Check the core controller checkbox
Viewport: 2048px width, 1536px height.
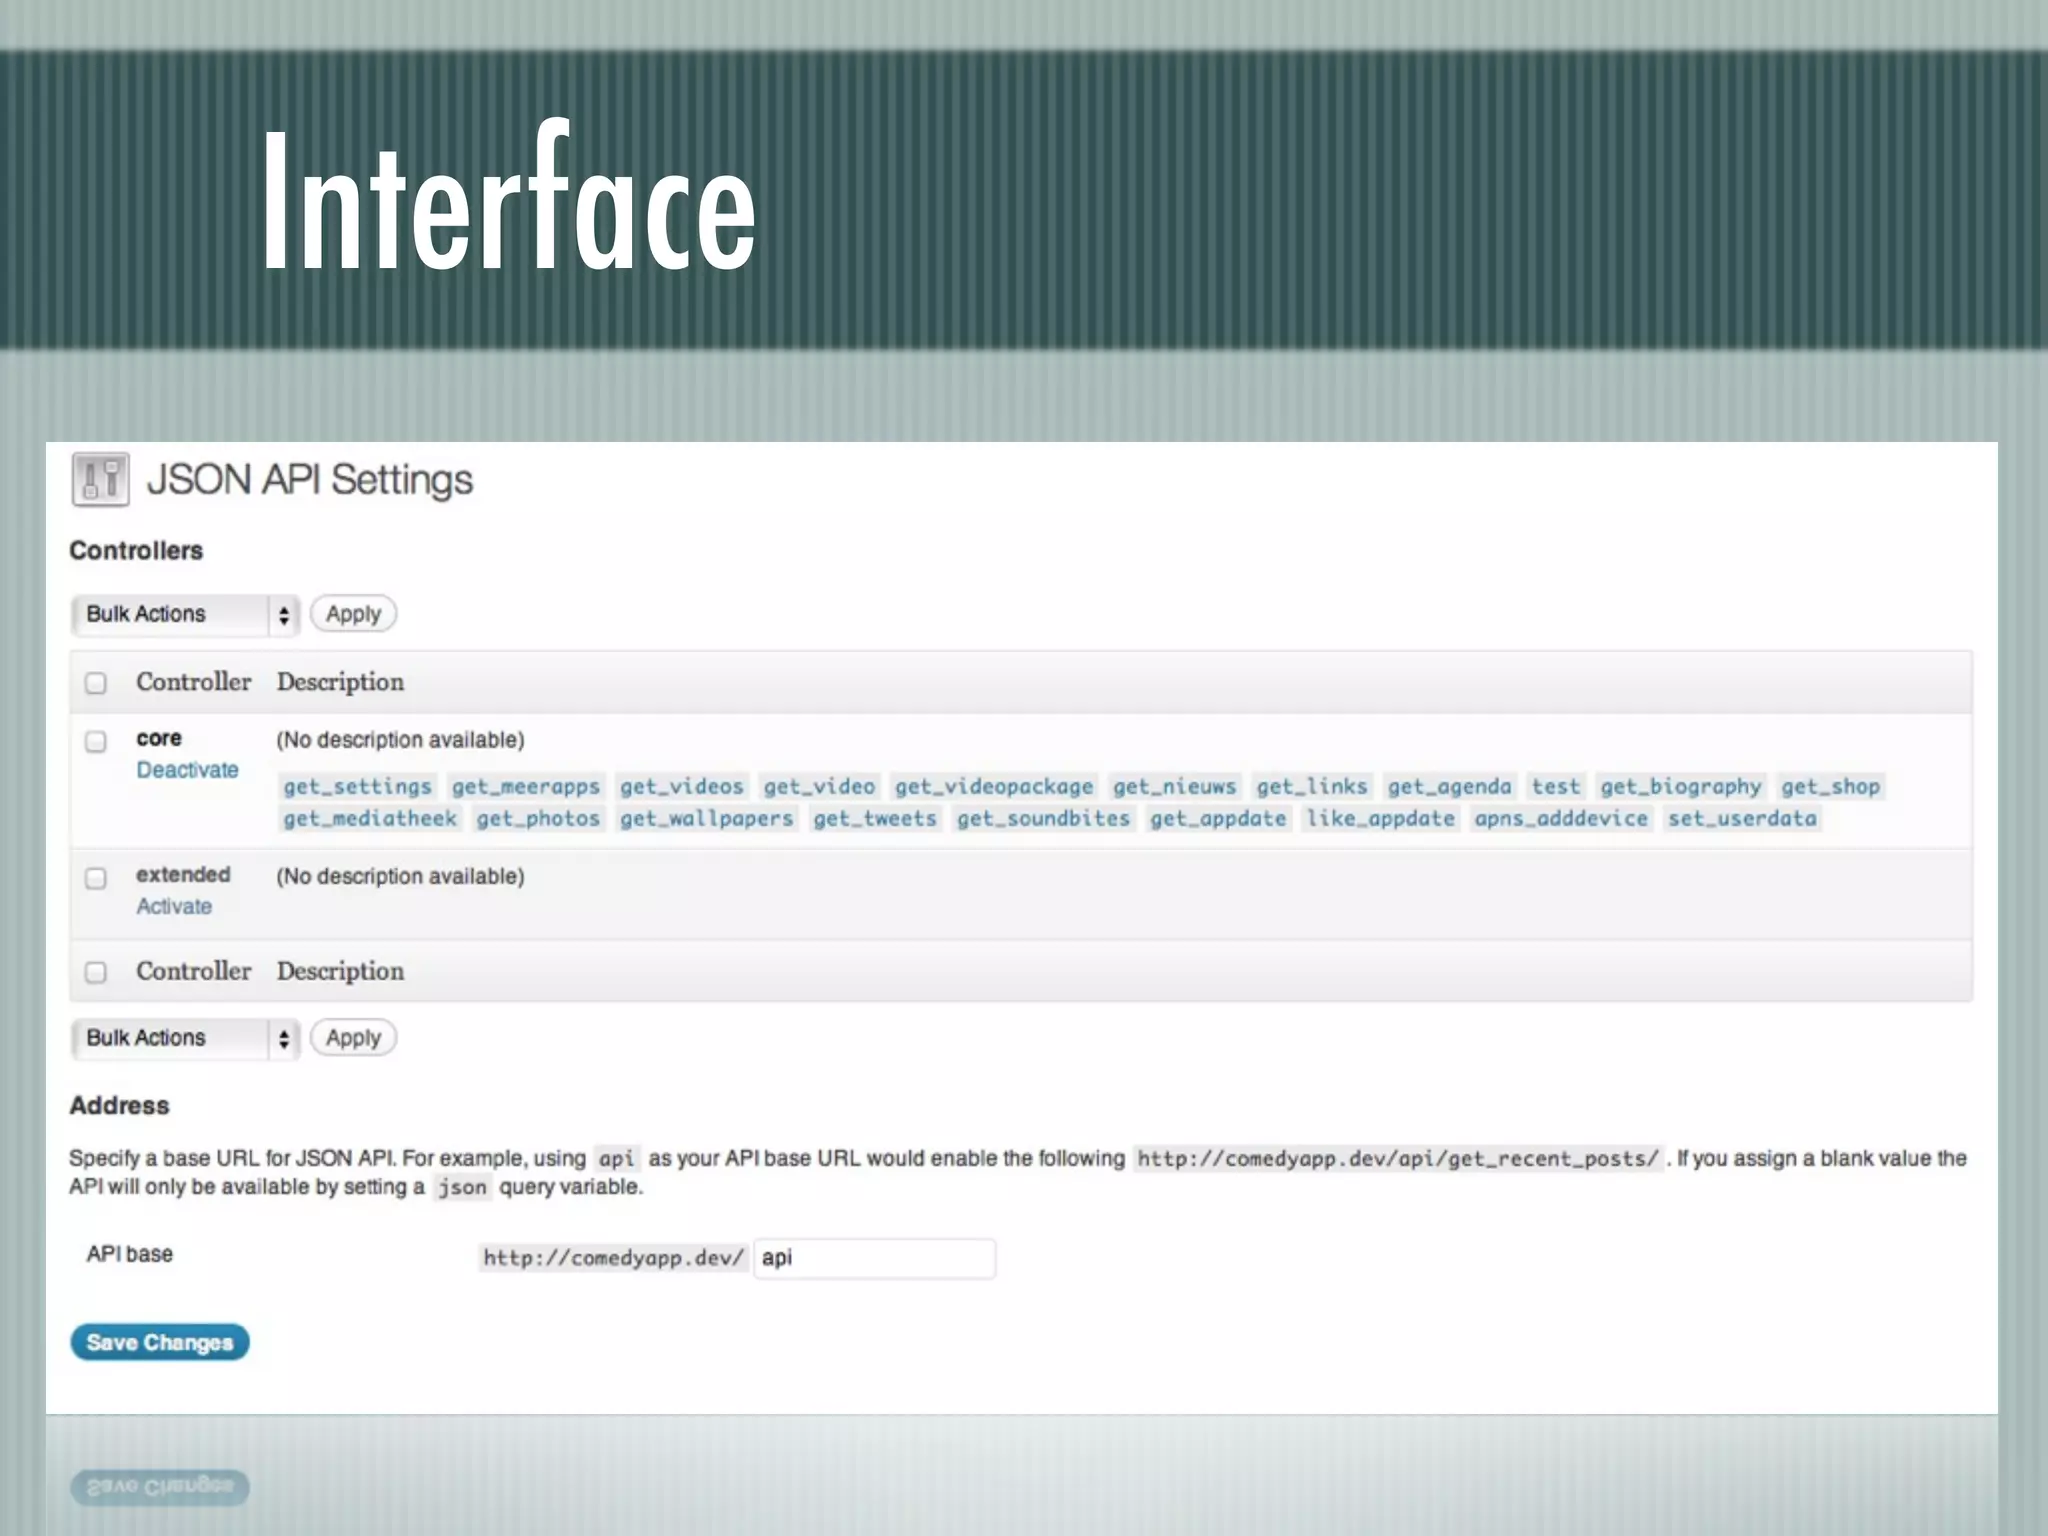pos(96,741)
